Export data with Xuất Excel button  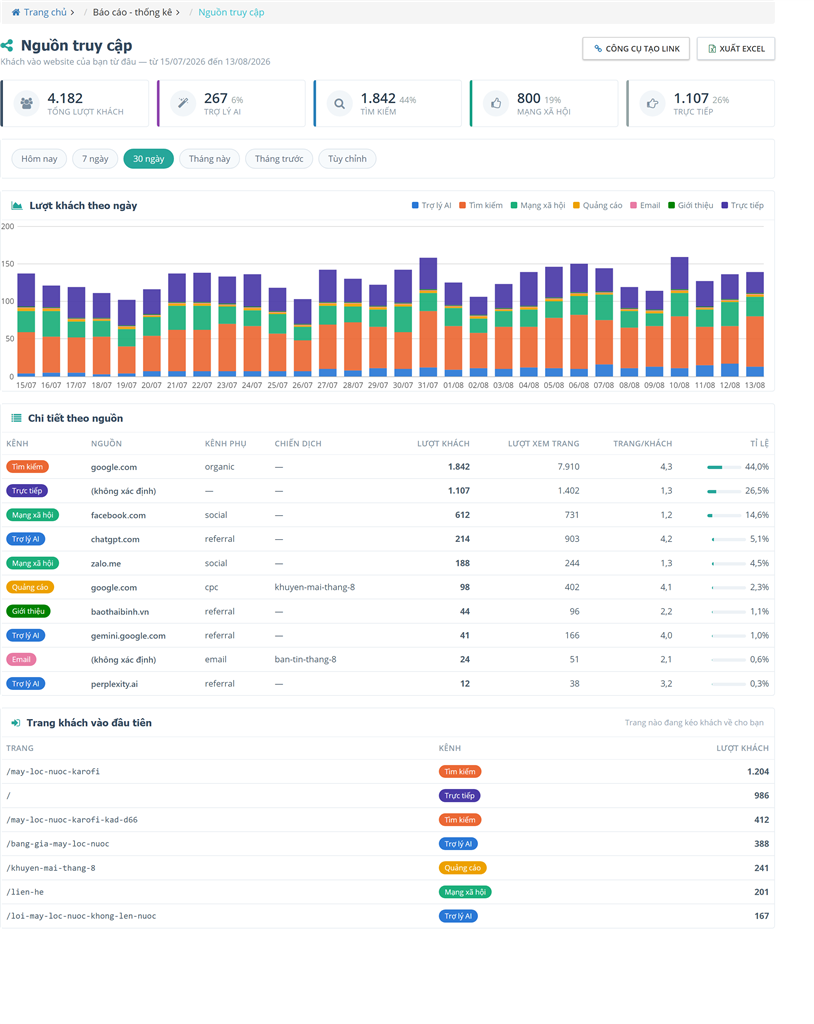pyautogui.click(x=736, y=48)
